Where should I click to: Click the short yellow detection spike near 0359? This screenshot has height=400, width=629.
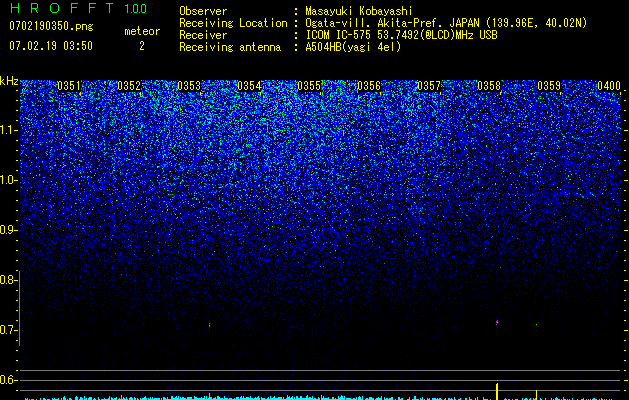[537, 394]
